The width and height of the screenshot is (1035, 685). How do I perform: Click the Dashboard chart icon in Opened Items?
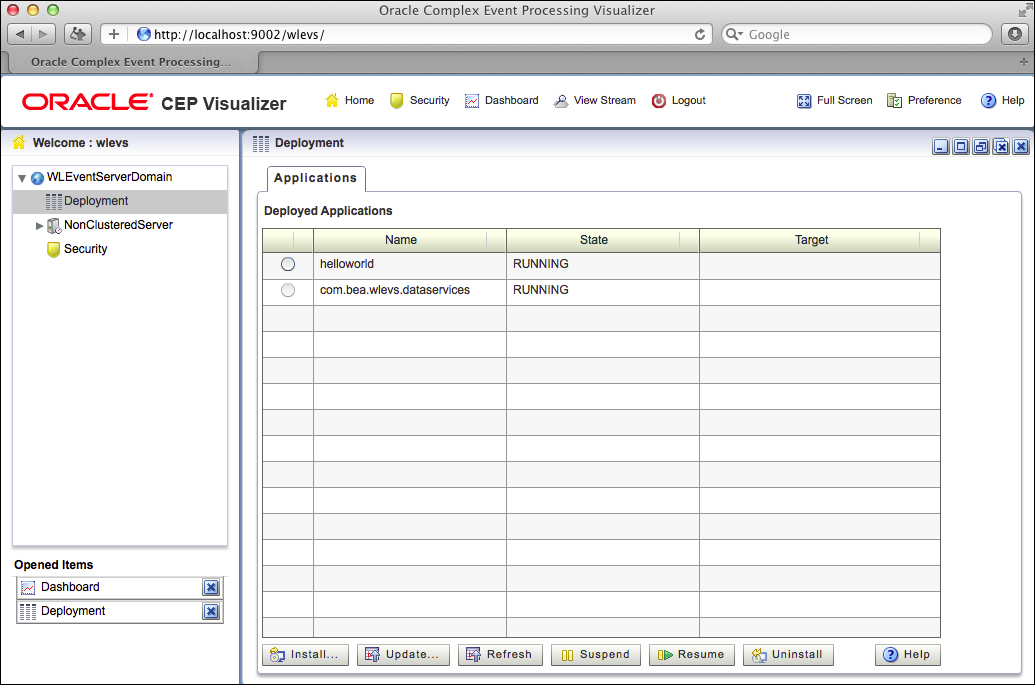tap(28, 587)
